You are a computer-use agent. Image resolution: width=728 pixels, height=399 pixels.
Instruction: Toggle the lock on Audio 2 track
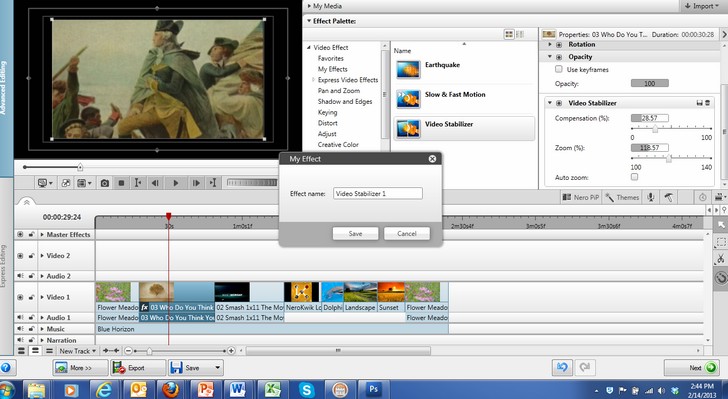coord(31,276)
